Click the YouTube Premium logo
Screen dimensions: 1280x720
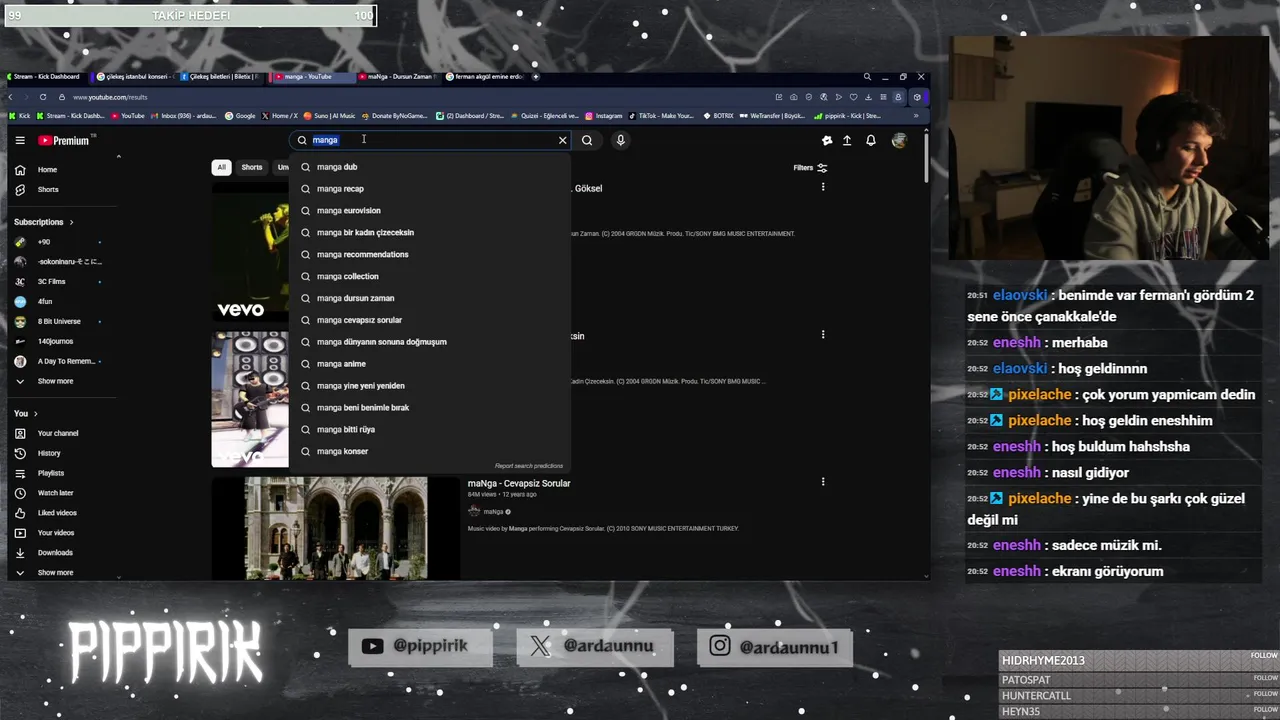64,141
